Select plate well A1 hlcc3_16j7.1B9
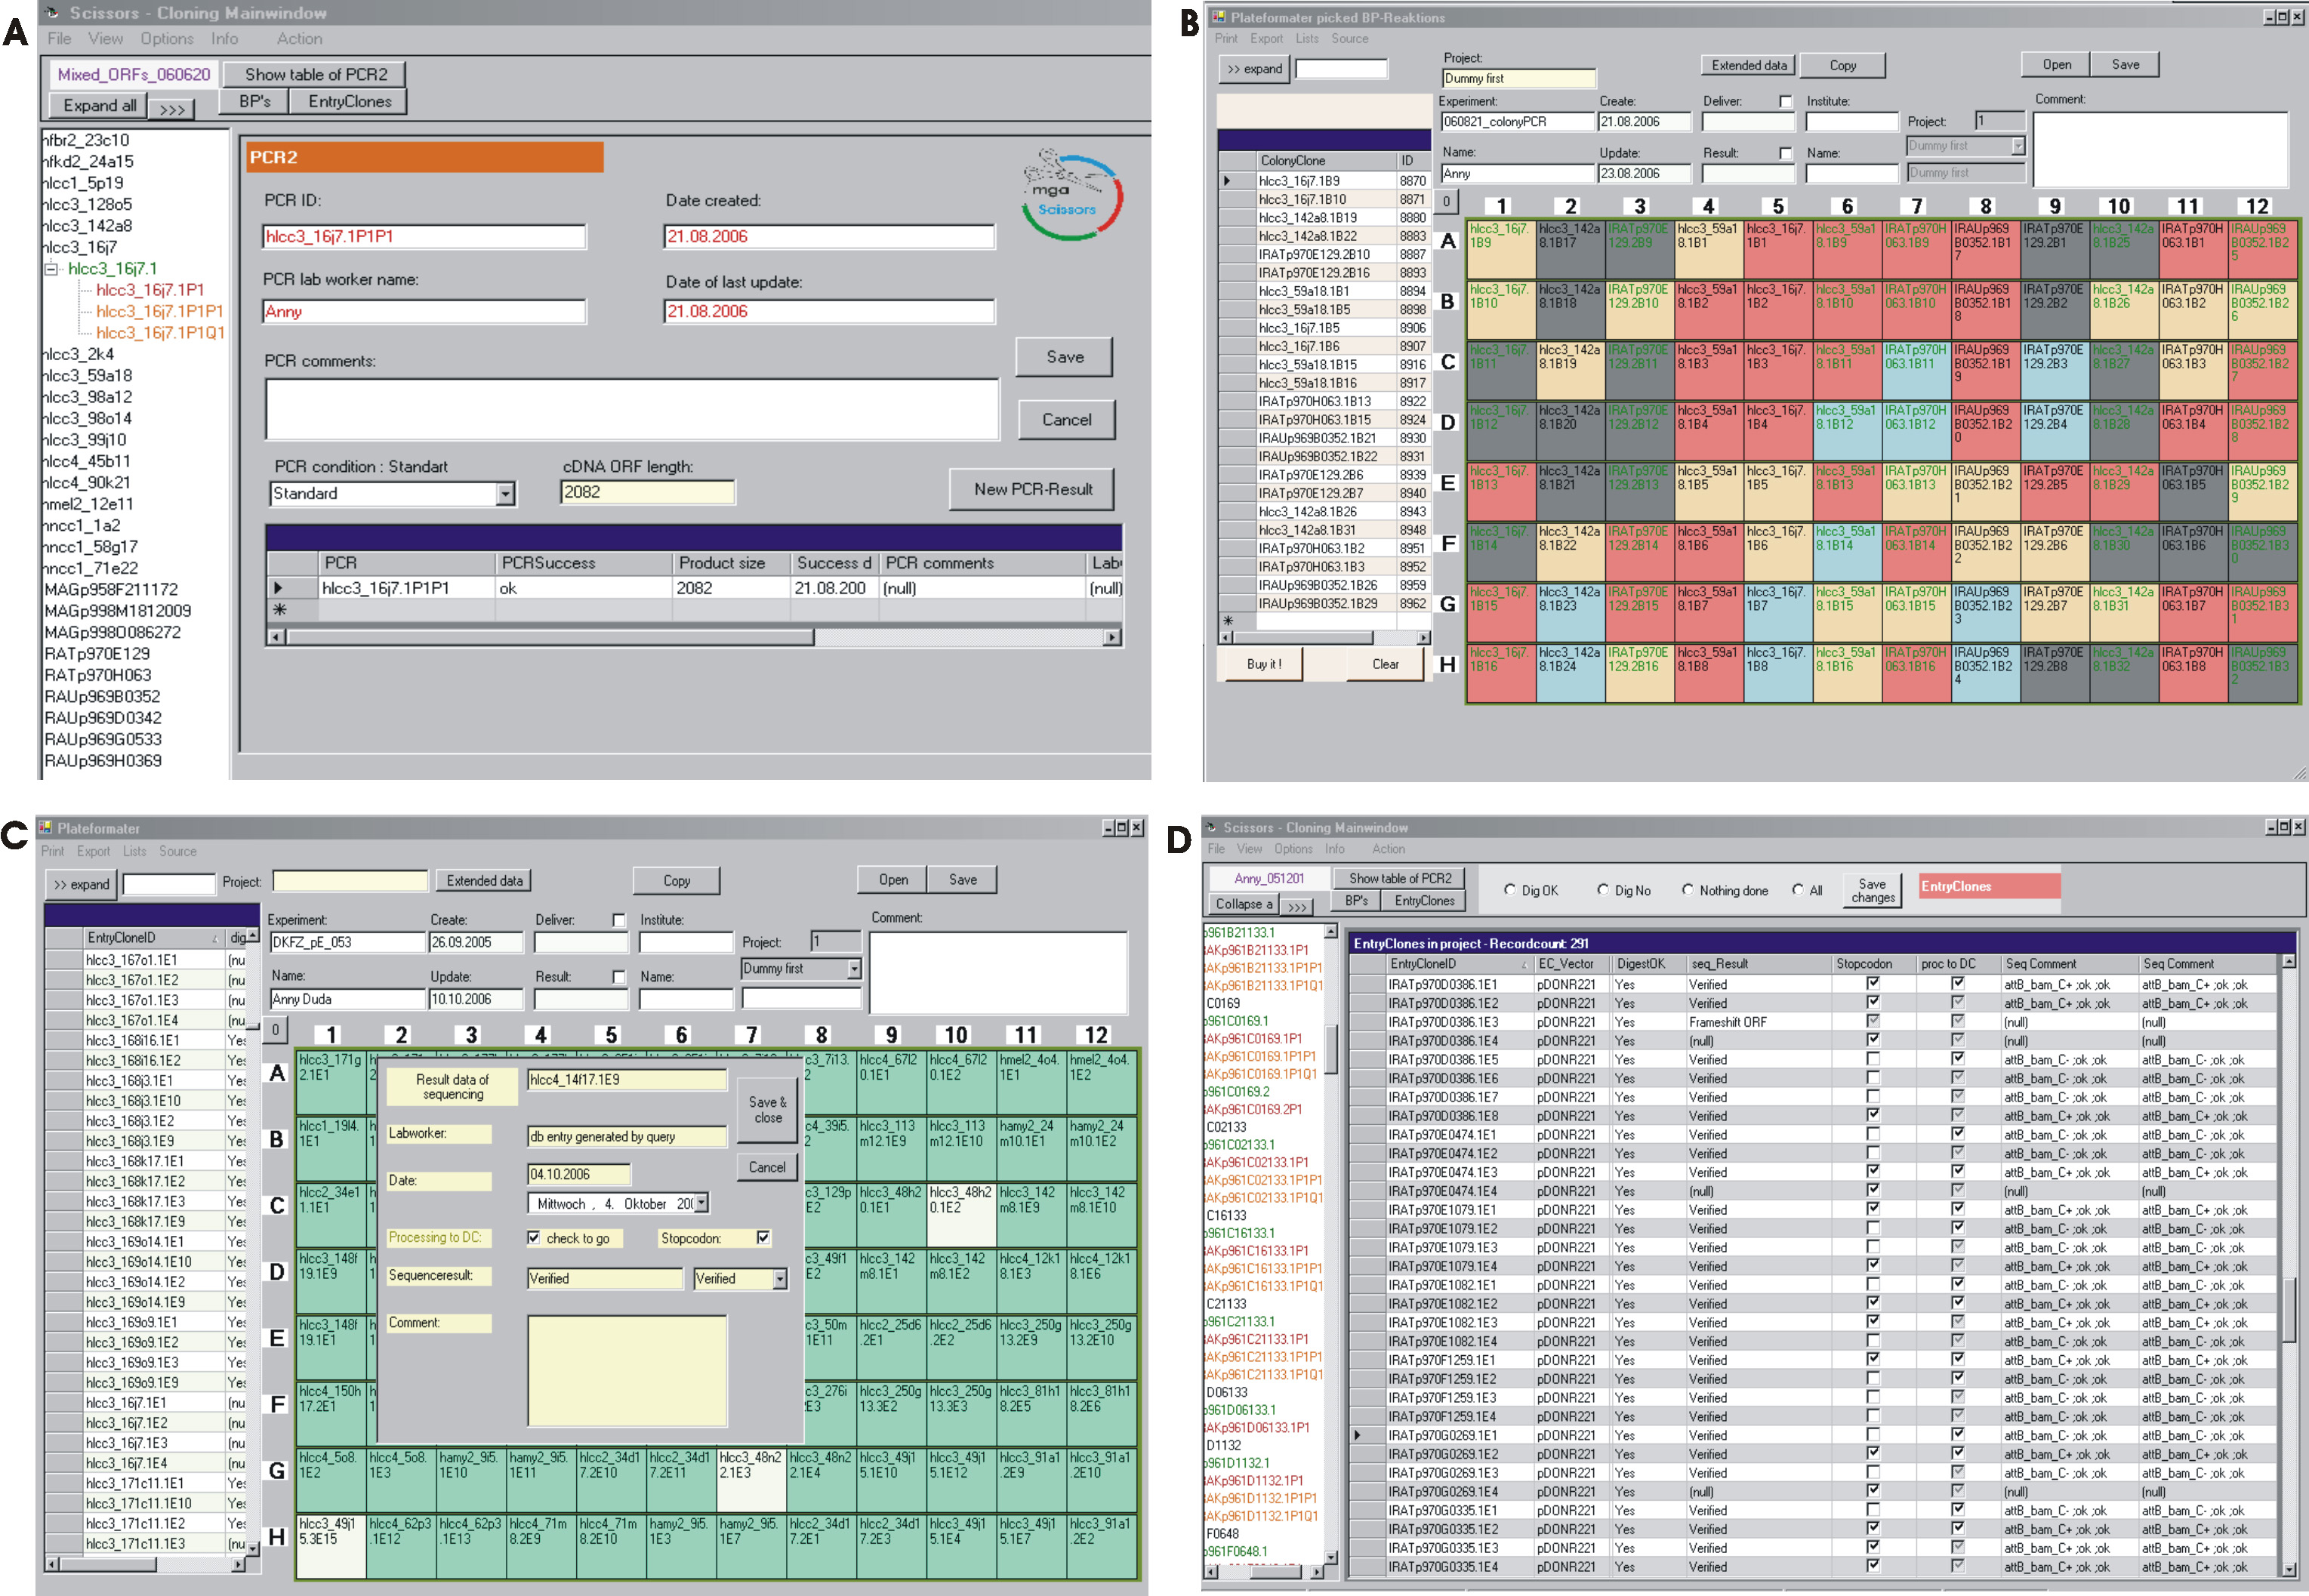Screen dimensions: 2309x1596 [1500, 249]
